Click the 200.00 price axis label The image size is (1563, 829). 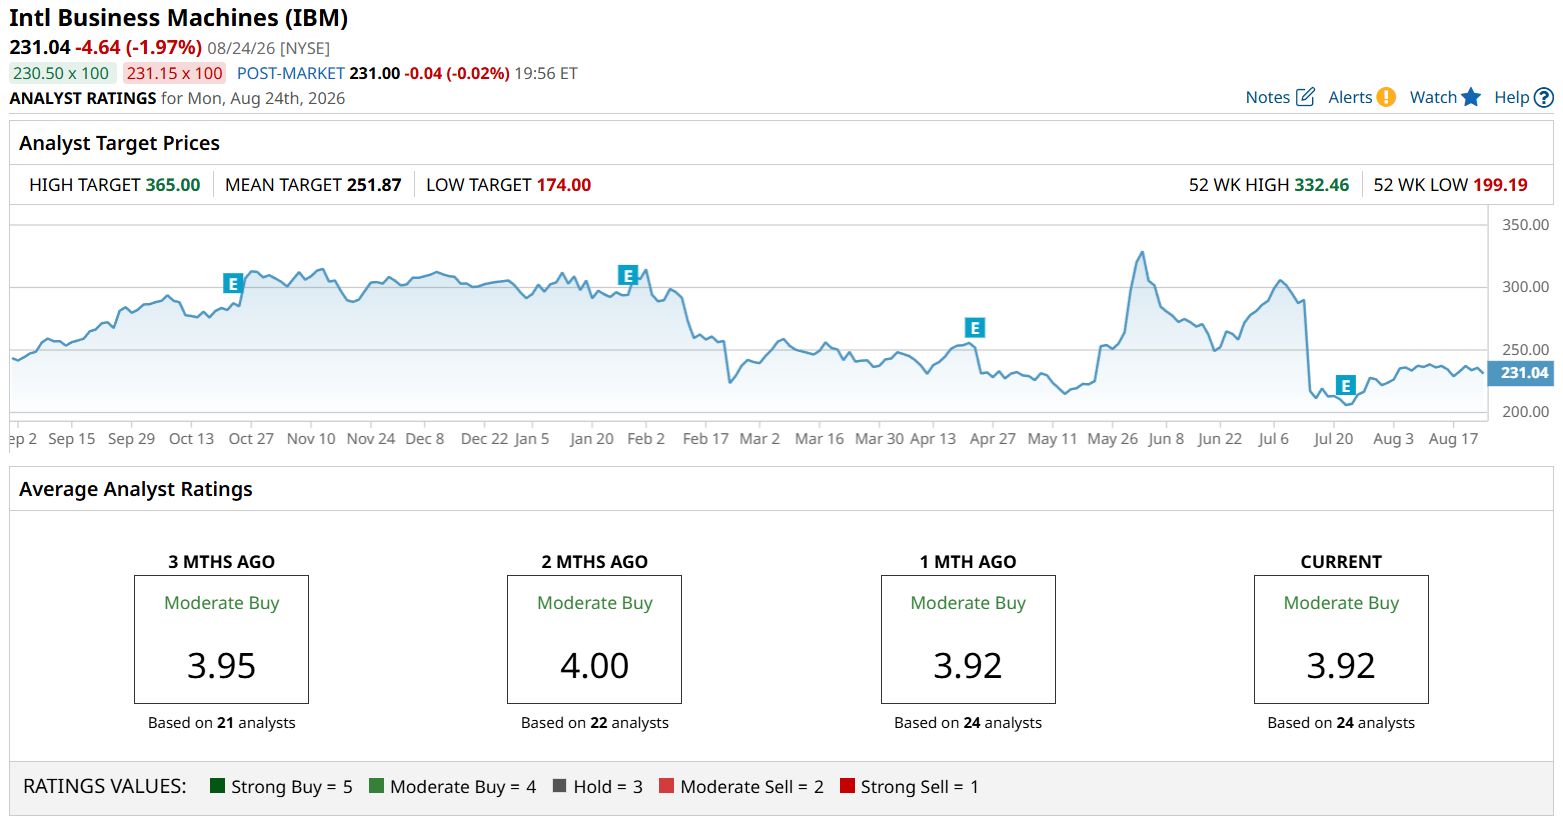tap(1526, 412)
